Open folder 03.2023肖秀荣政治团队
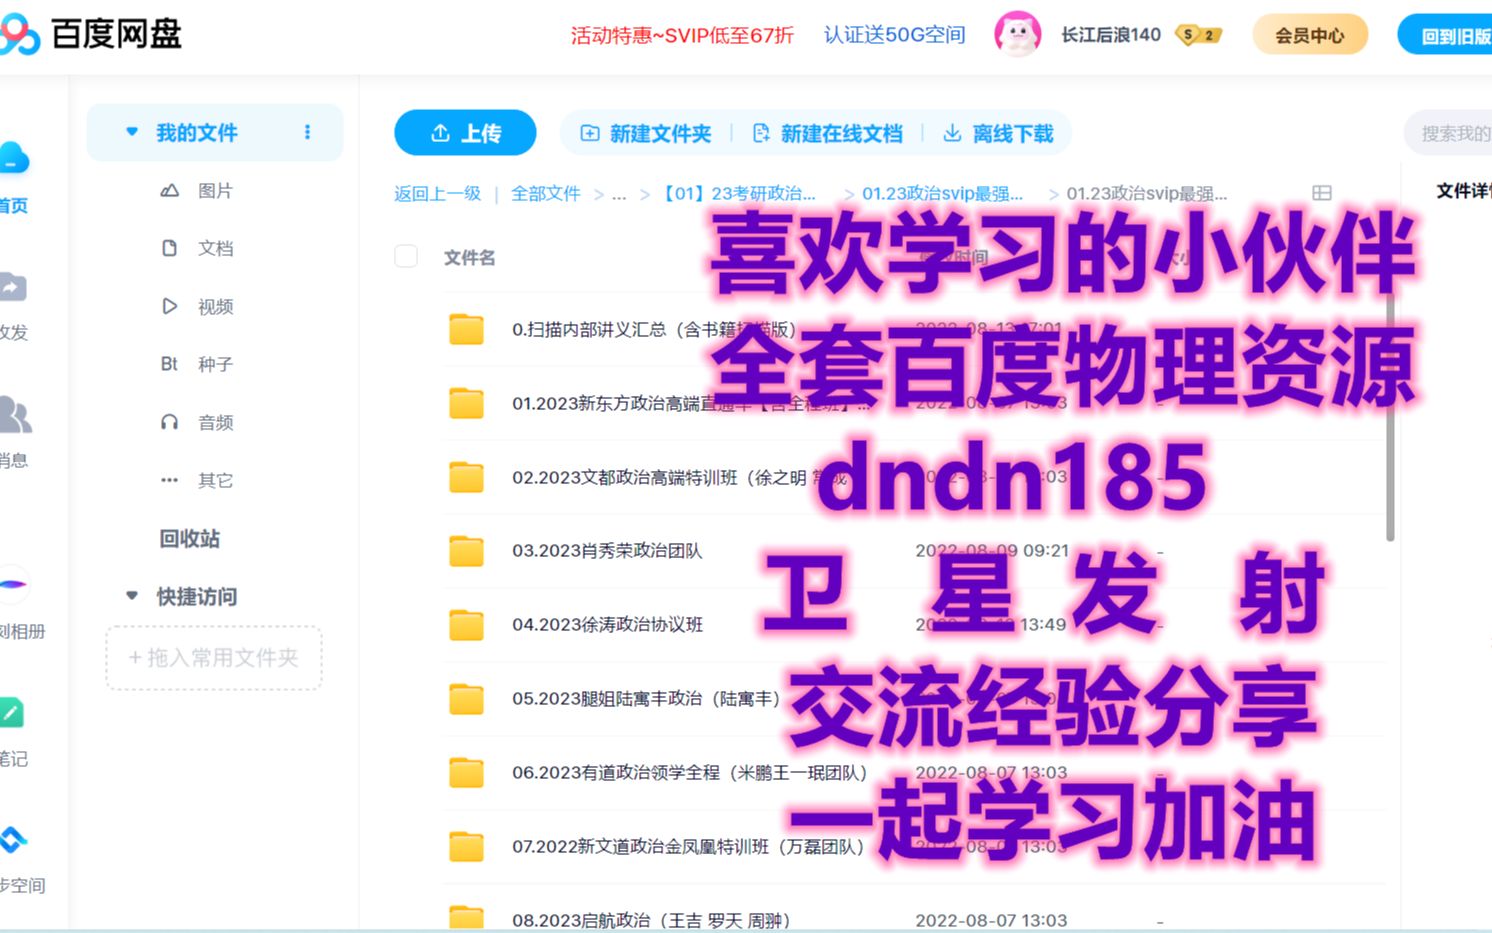 pos(607,551)
